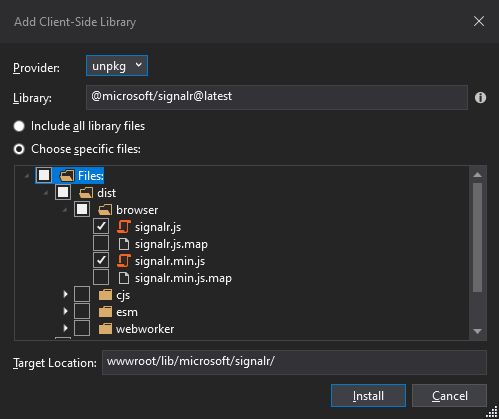Open the Provider unpkg dropdown
This screenshot has height=419, width=499.
(x=117, y=66)
